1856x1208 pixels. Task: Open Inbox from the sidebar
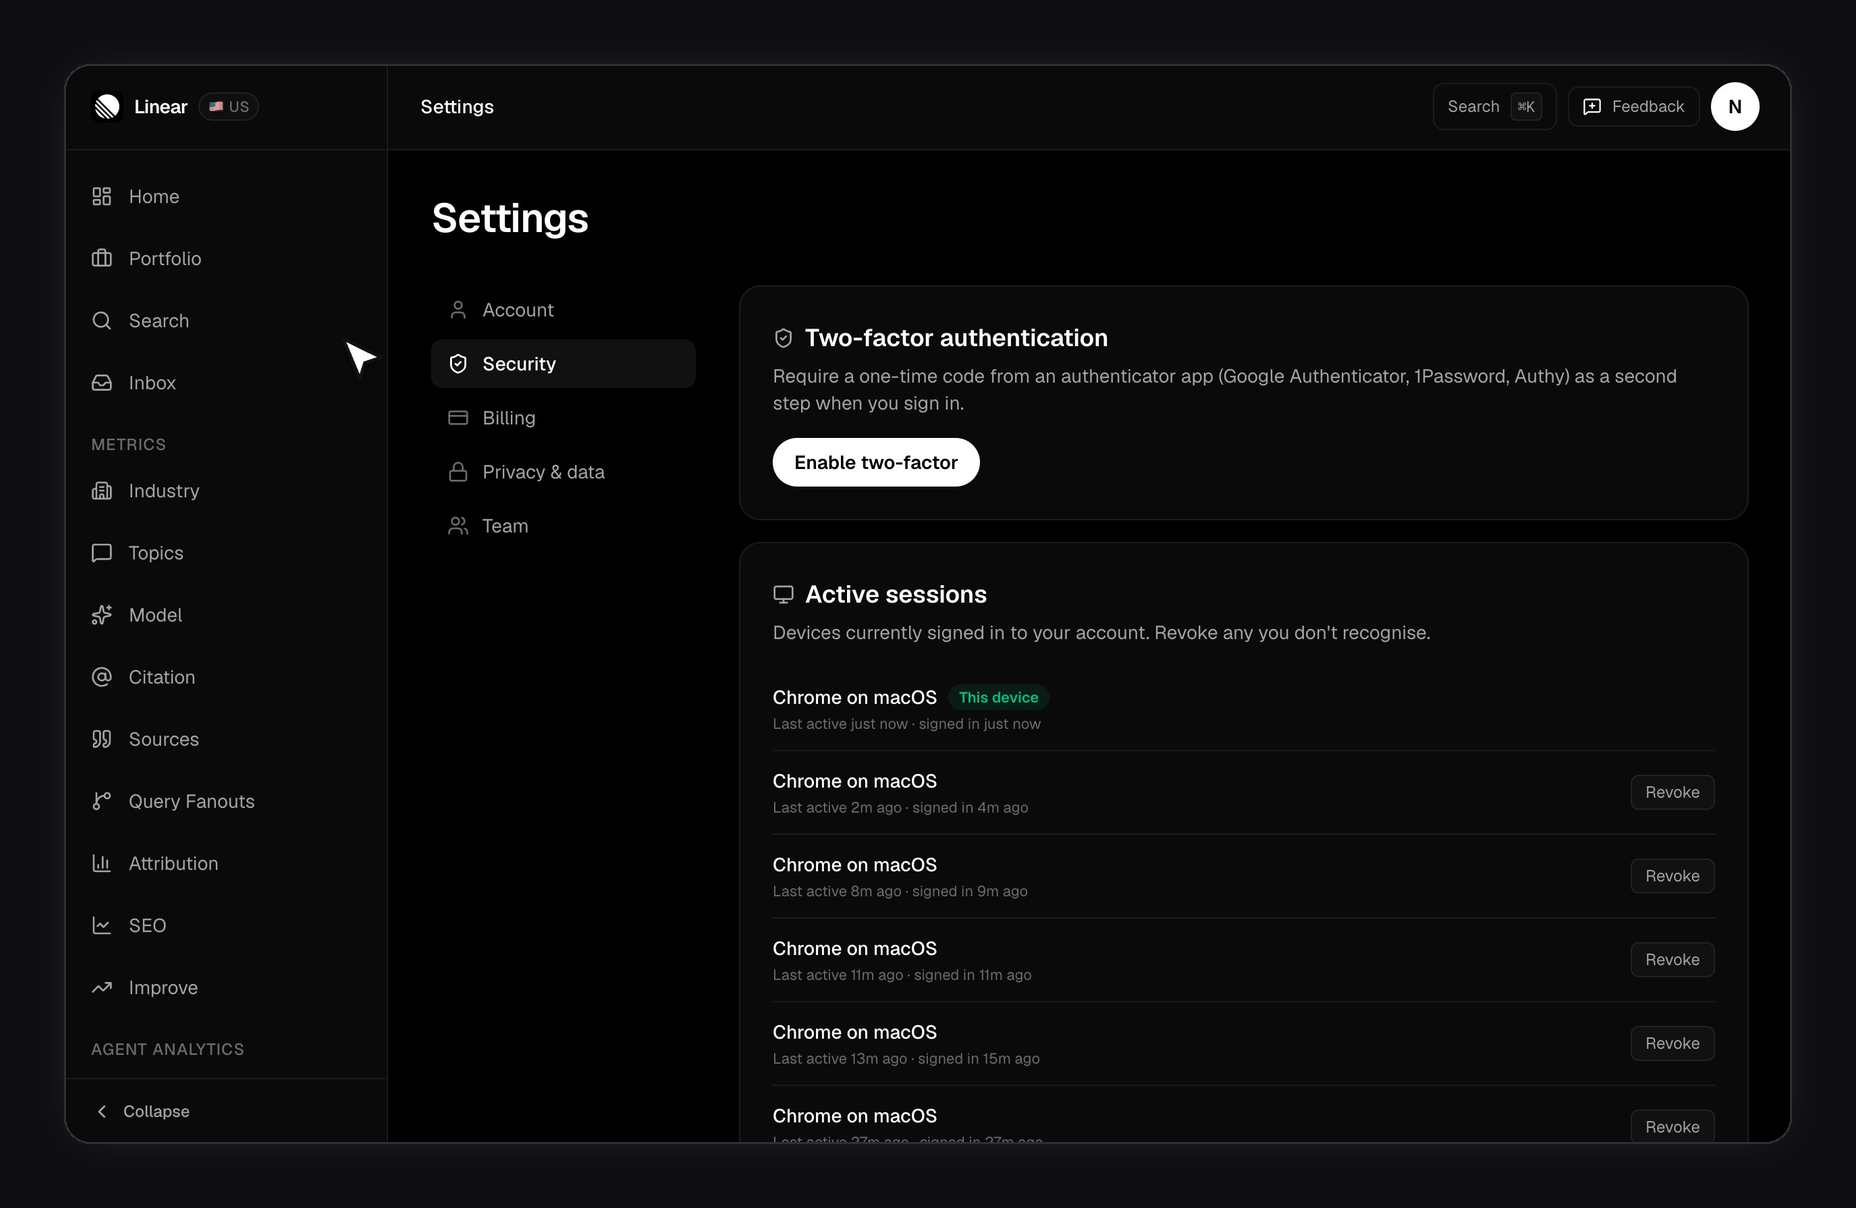226,382
